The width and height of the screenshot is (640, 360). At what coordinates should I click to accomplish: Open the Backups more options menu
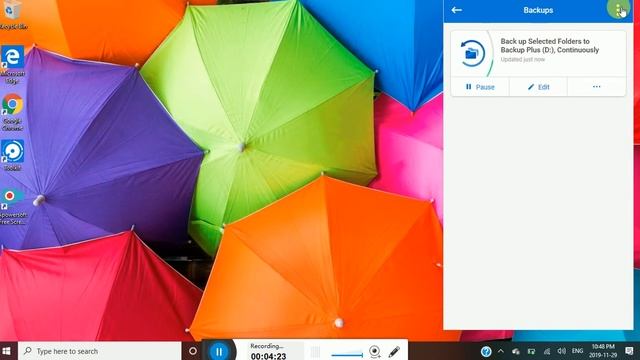click(618, 9)
